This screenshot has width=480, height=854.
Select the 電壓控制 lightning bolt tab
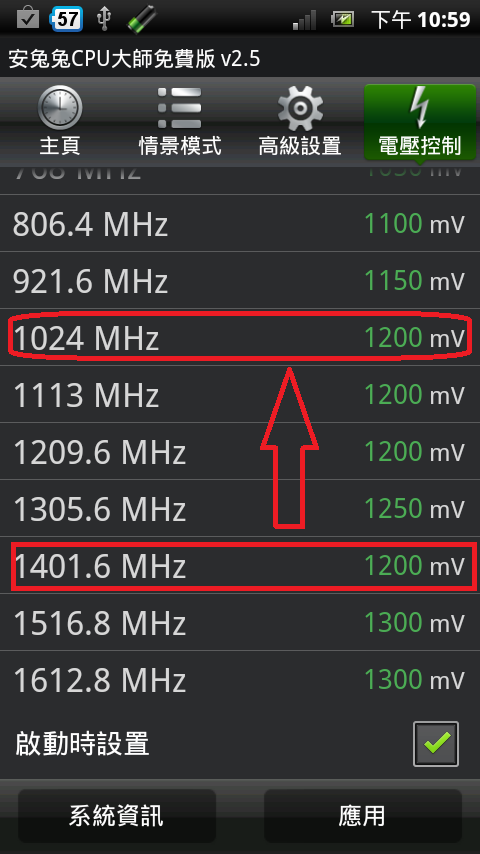click(420, 121)
